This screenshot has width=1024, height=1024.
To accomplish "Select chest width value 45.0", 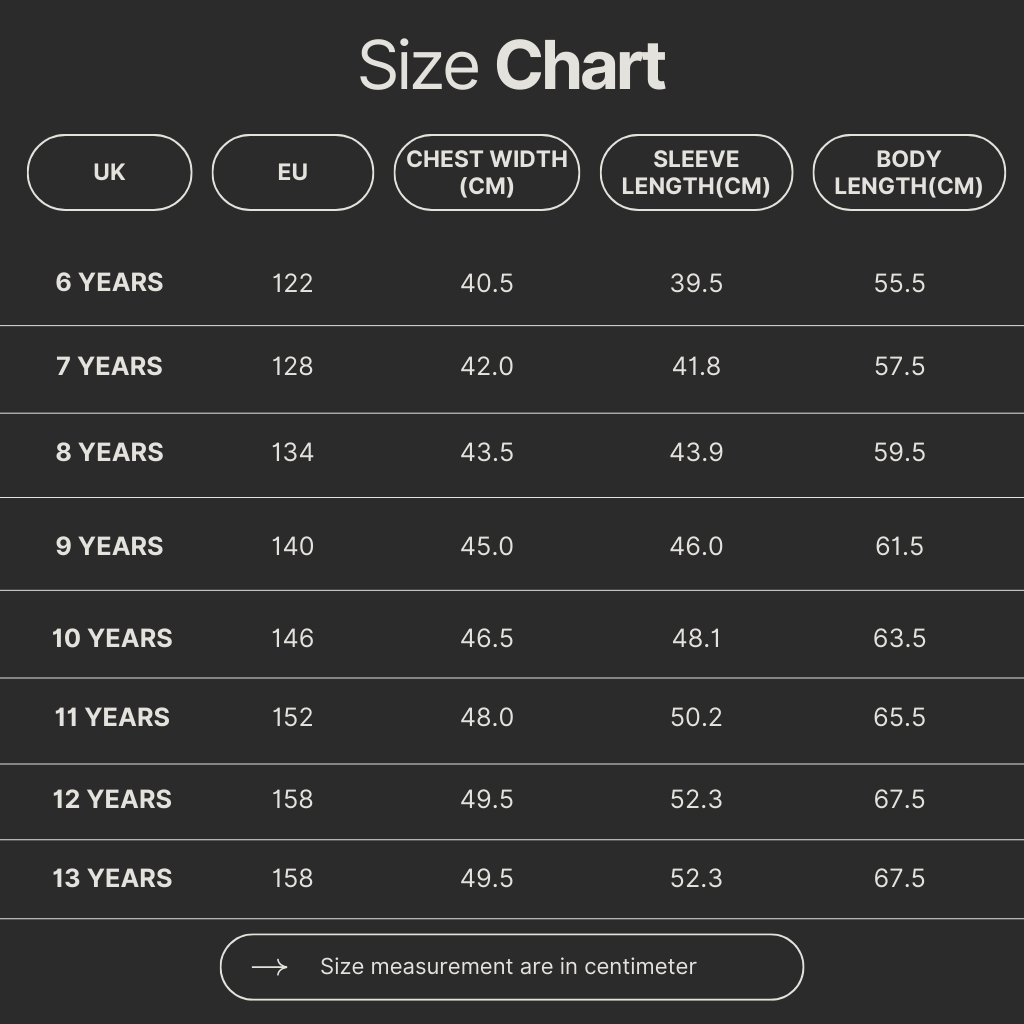I will (487, 546).
